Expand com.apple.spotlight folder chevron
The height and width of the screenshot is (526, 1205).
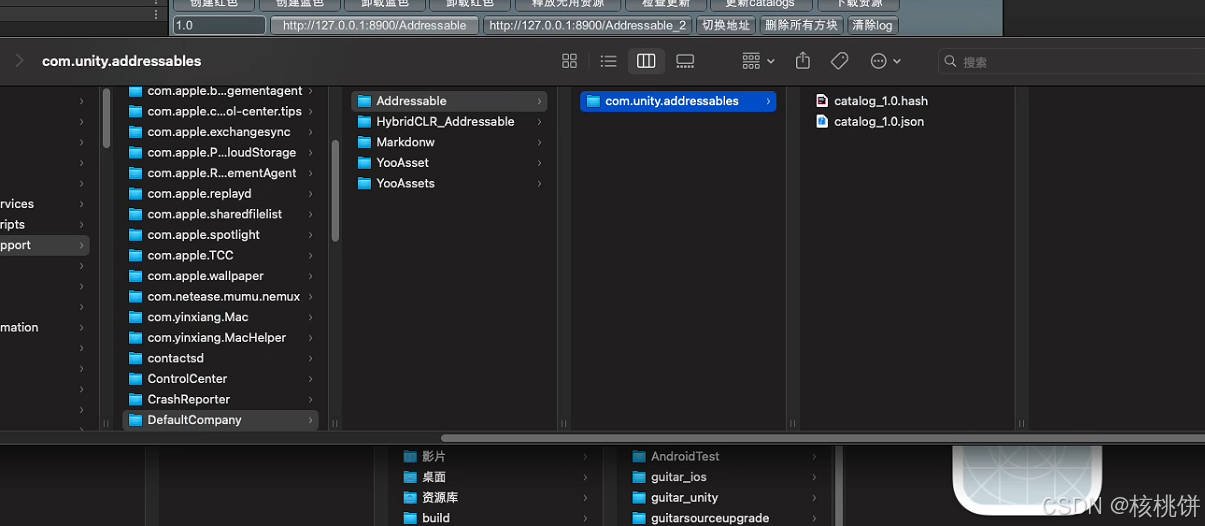click(x=311, y=235)
